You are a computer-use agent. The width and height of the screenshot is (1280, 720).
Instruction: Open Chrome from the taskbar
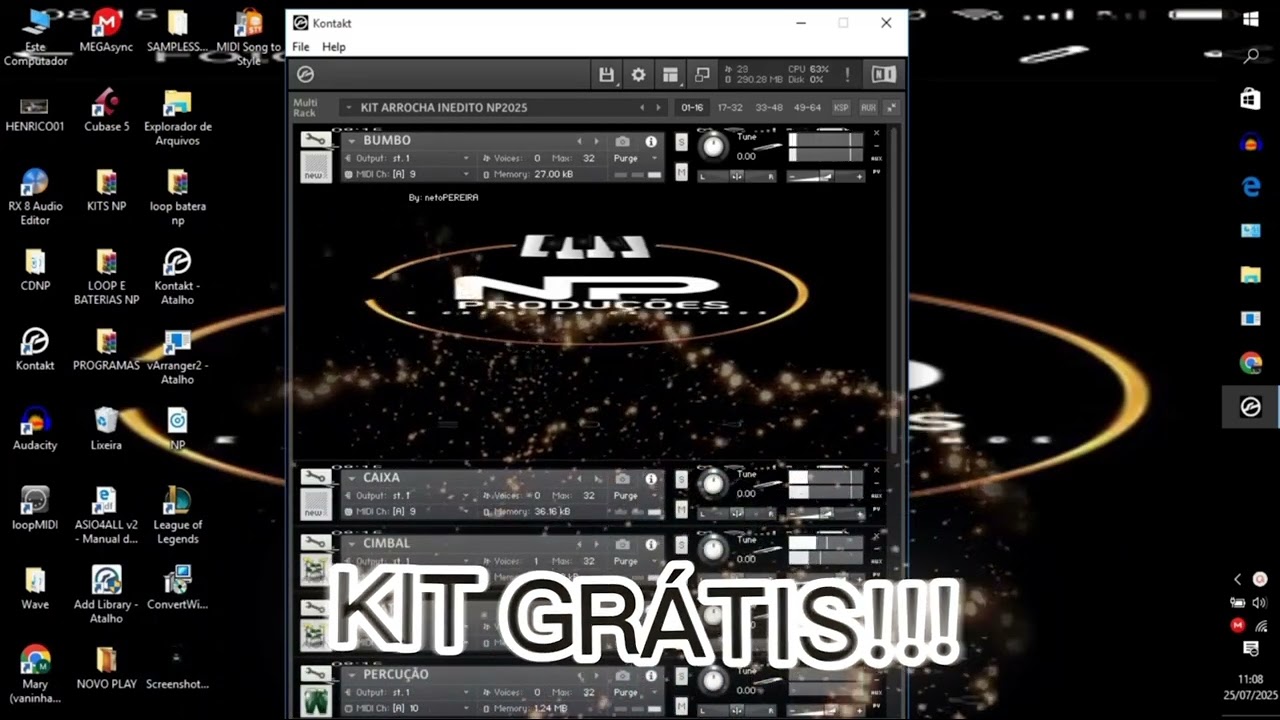1251,363
